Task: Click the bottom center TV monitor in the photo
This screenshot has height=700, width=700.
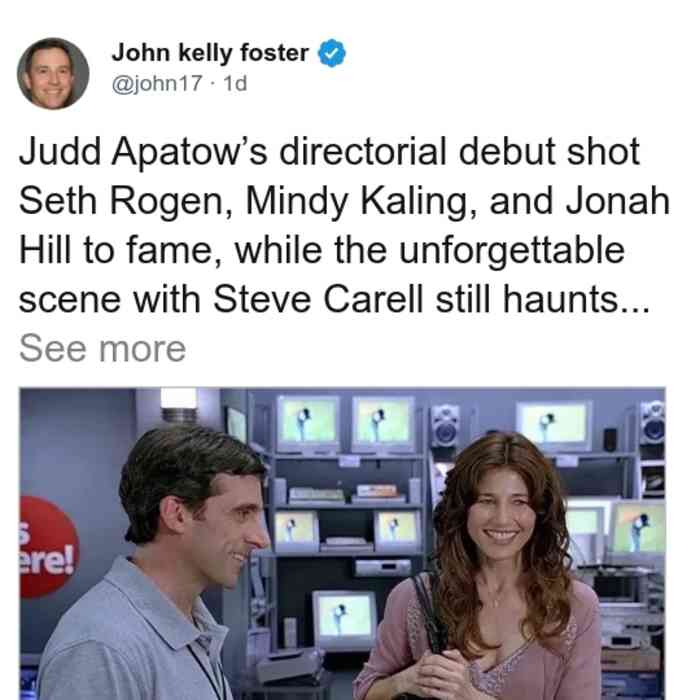Action: 344,620
